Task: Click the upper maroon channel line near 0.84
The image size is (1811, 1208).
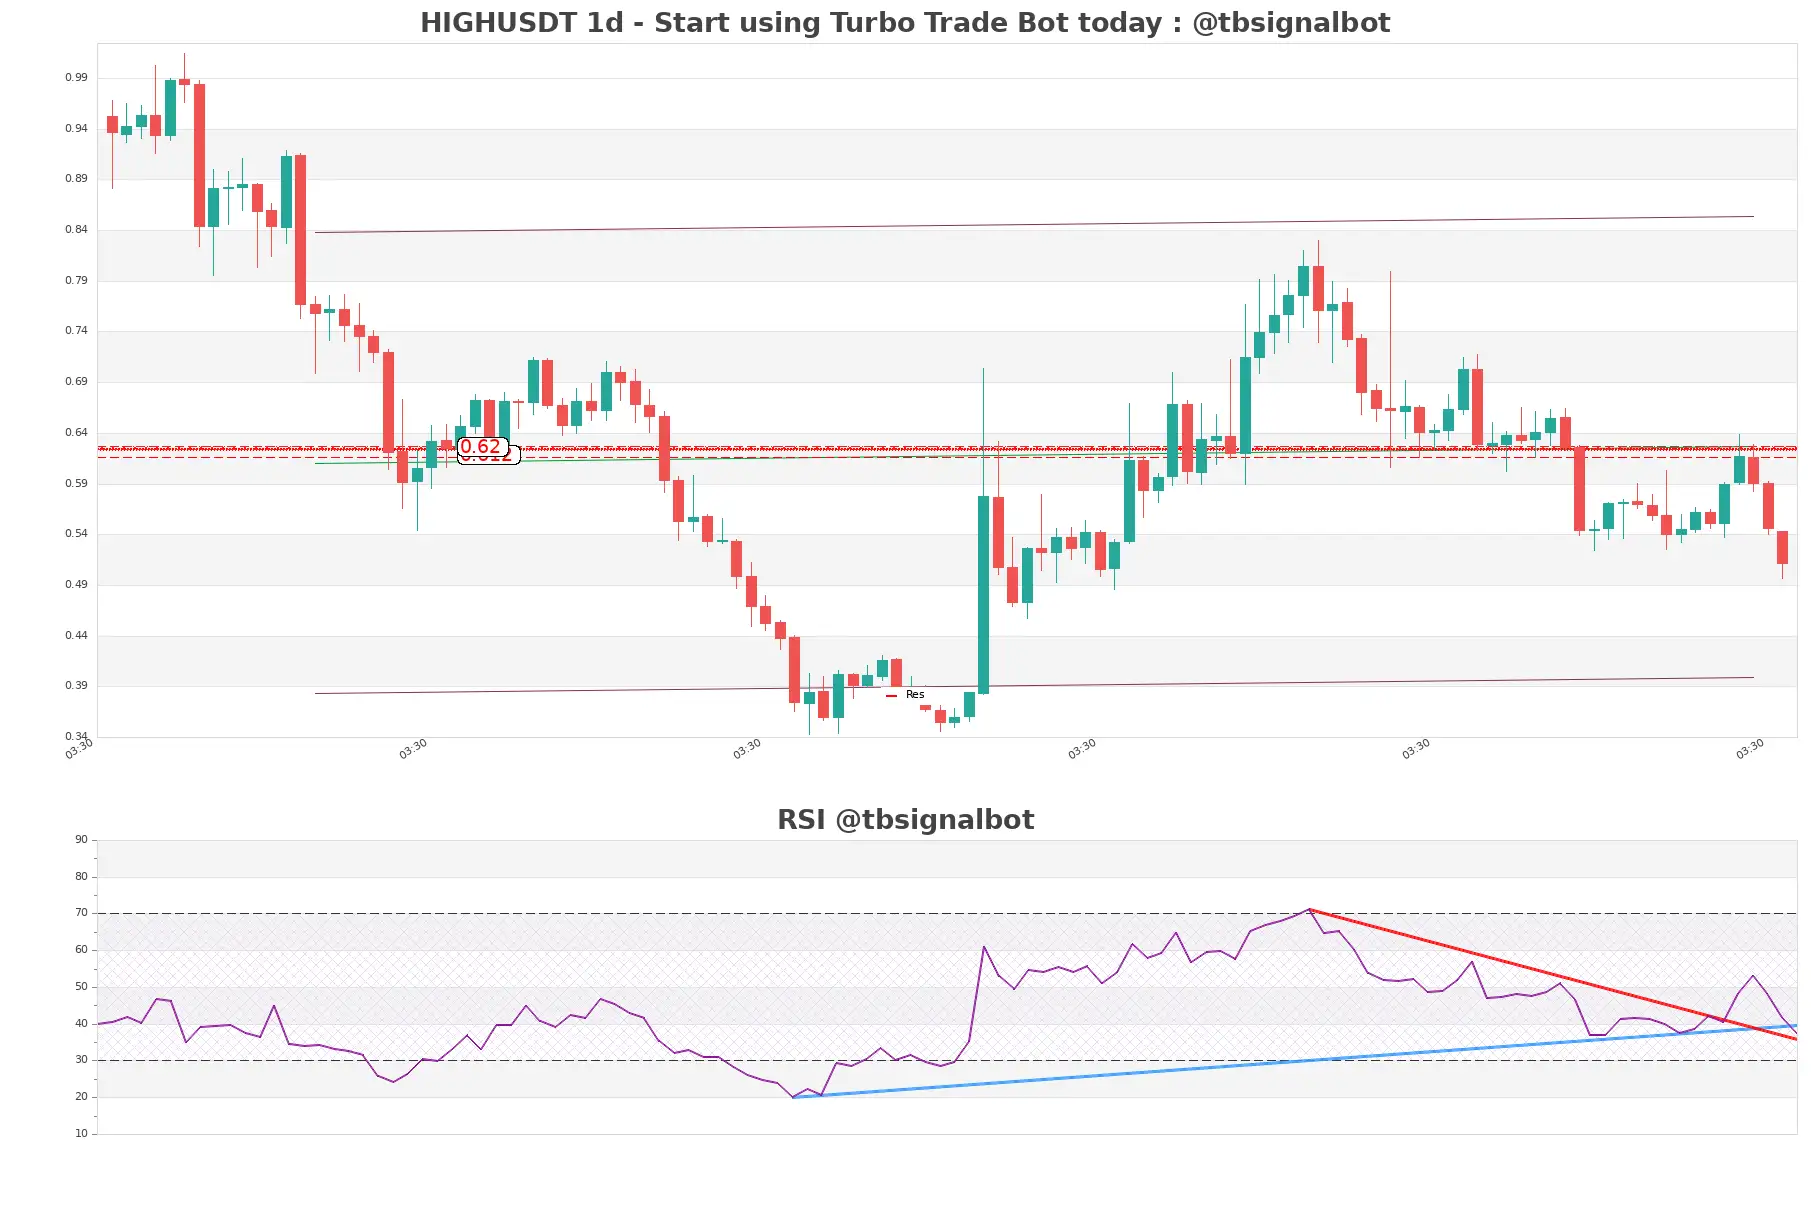Action: click(1034, 225)
